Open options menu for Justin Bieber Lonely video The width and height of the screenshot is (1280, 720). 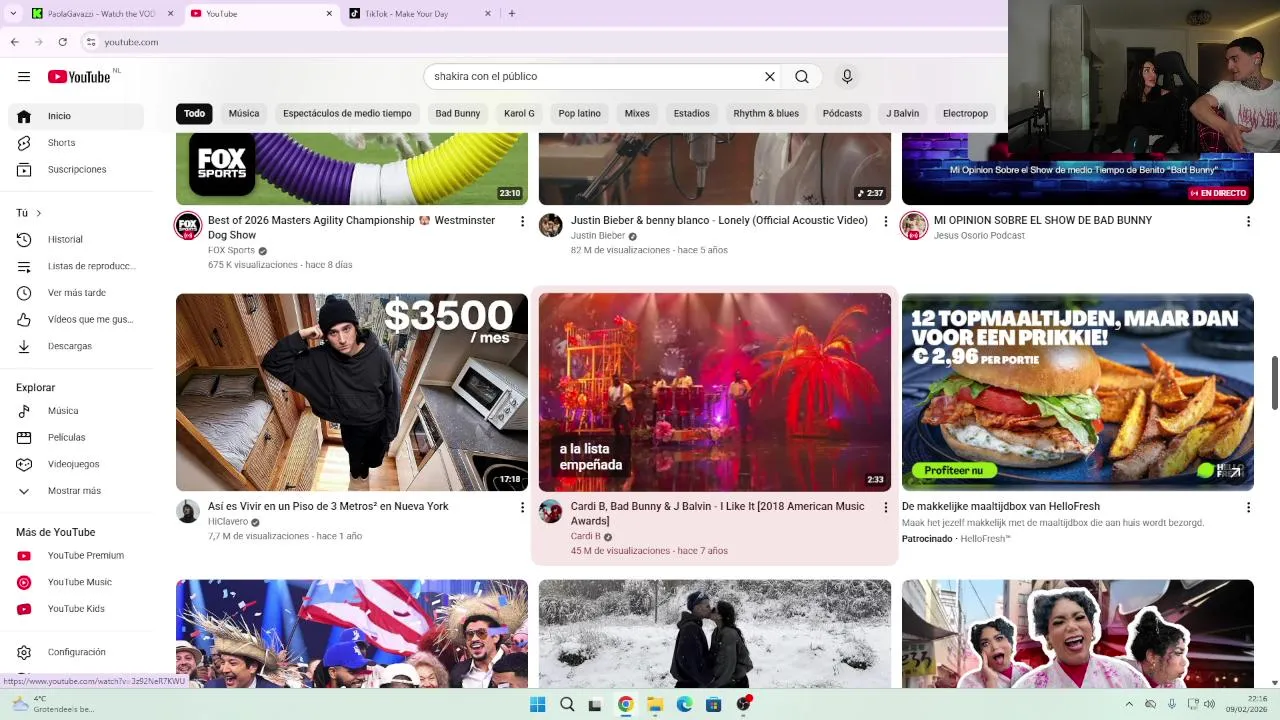885,221
